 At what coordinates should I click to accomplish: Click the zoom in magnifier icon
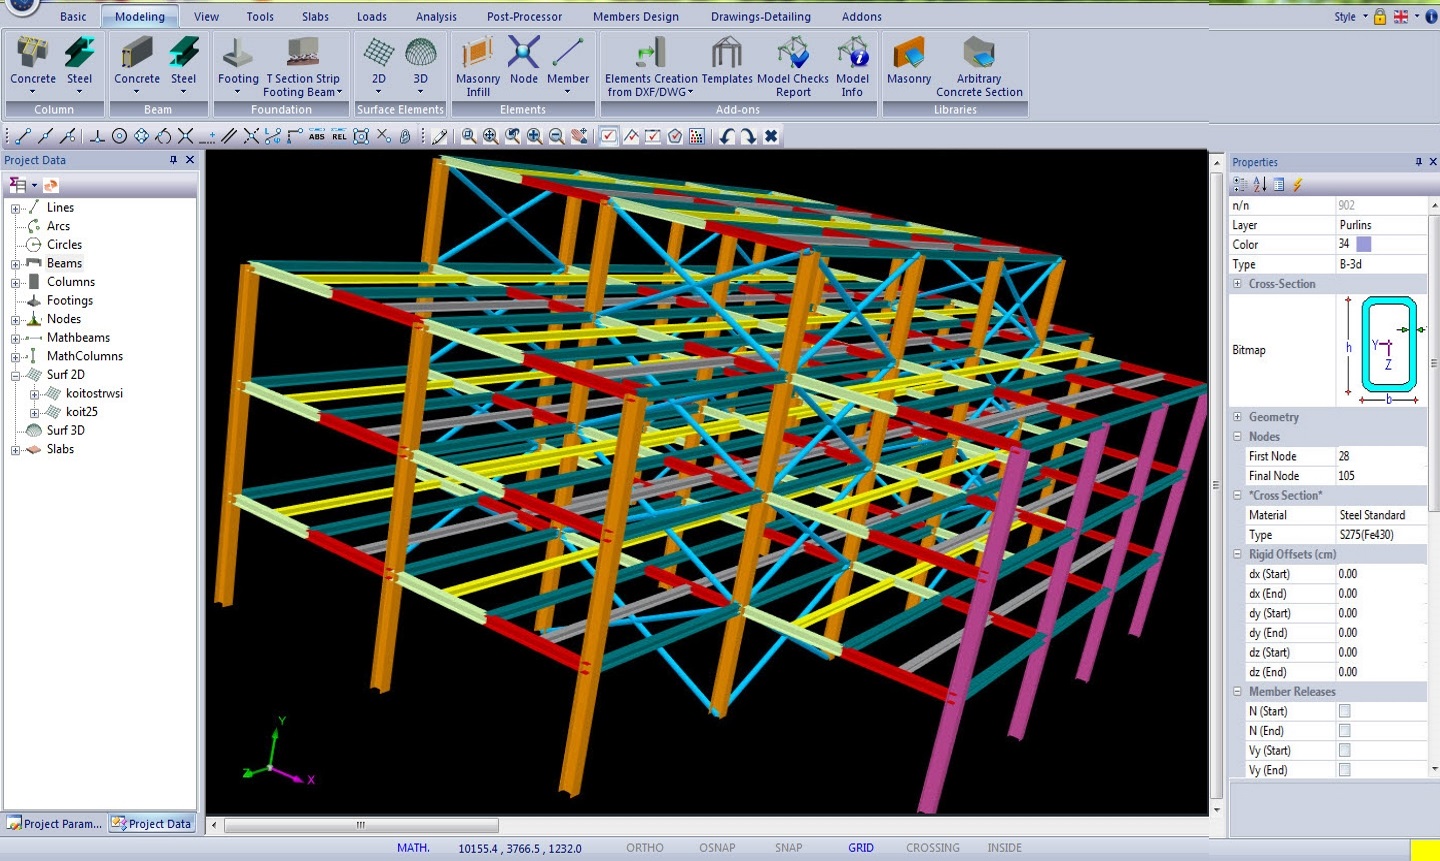tap(534, 136)
